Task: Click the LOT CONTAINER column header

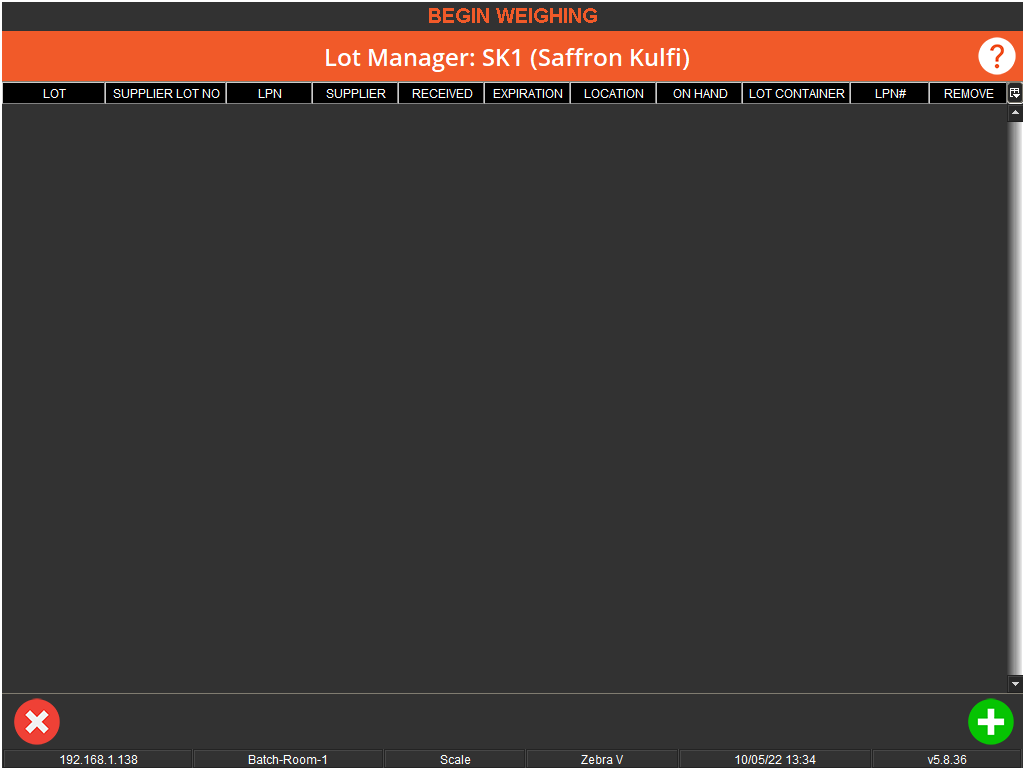Action: click(x=797, y=94)
